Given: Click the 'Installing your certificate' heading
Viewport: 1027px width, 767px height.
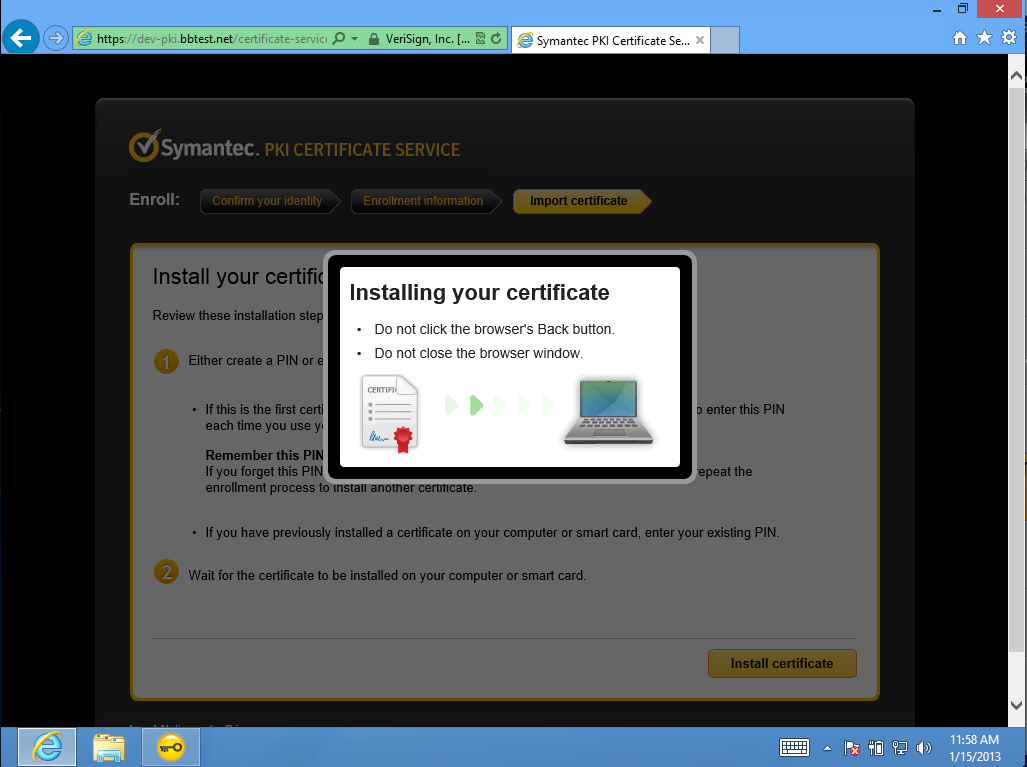Looking at the screenshot, I should click(479, 292).
